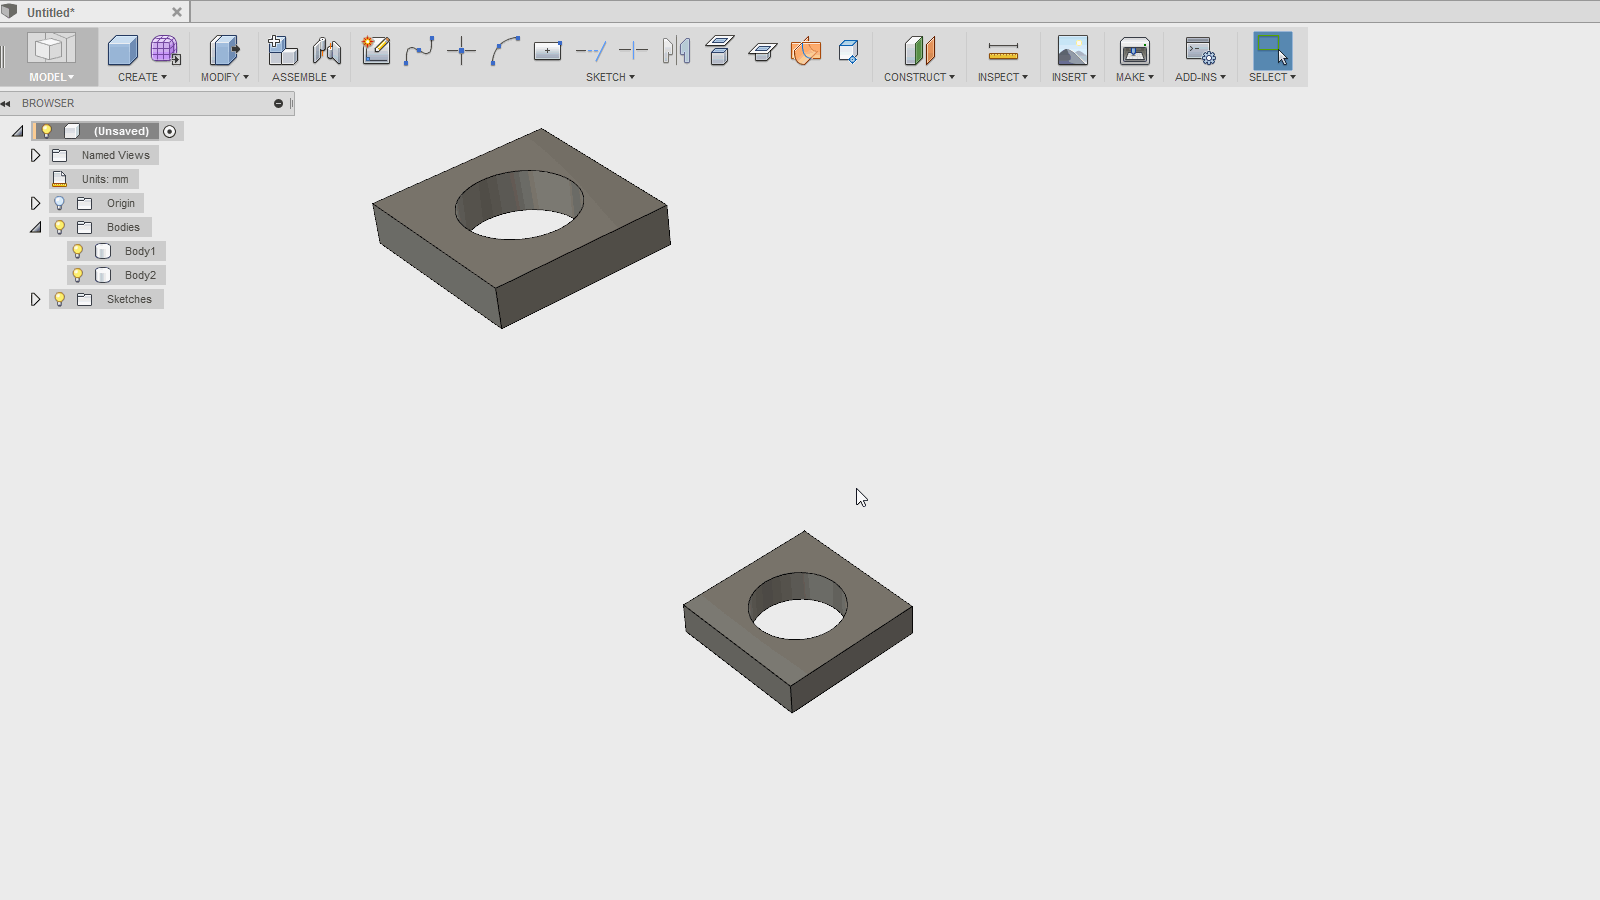Close the Untitled* document tab
The height and width of the screenshot is (900, 1600).
(177, 12)
